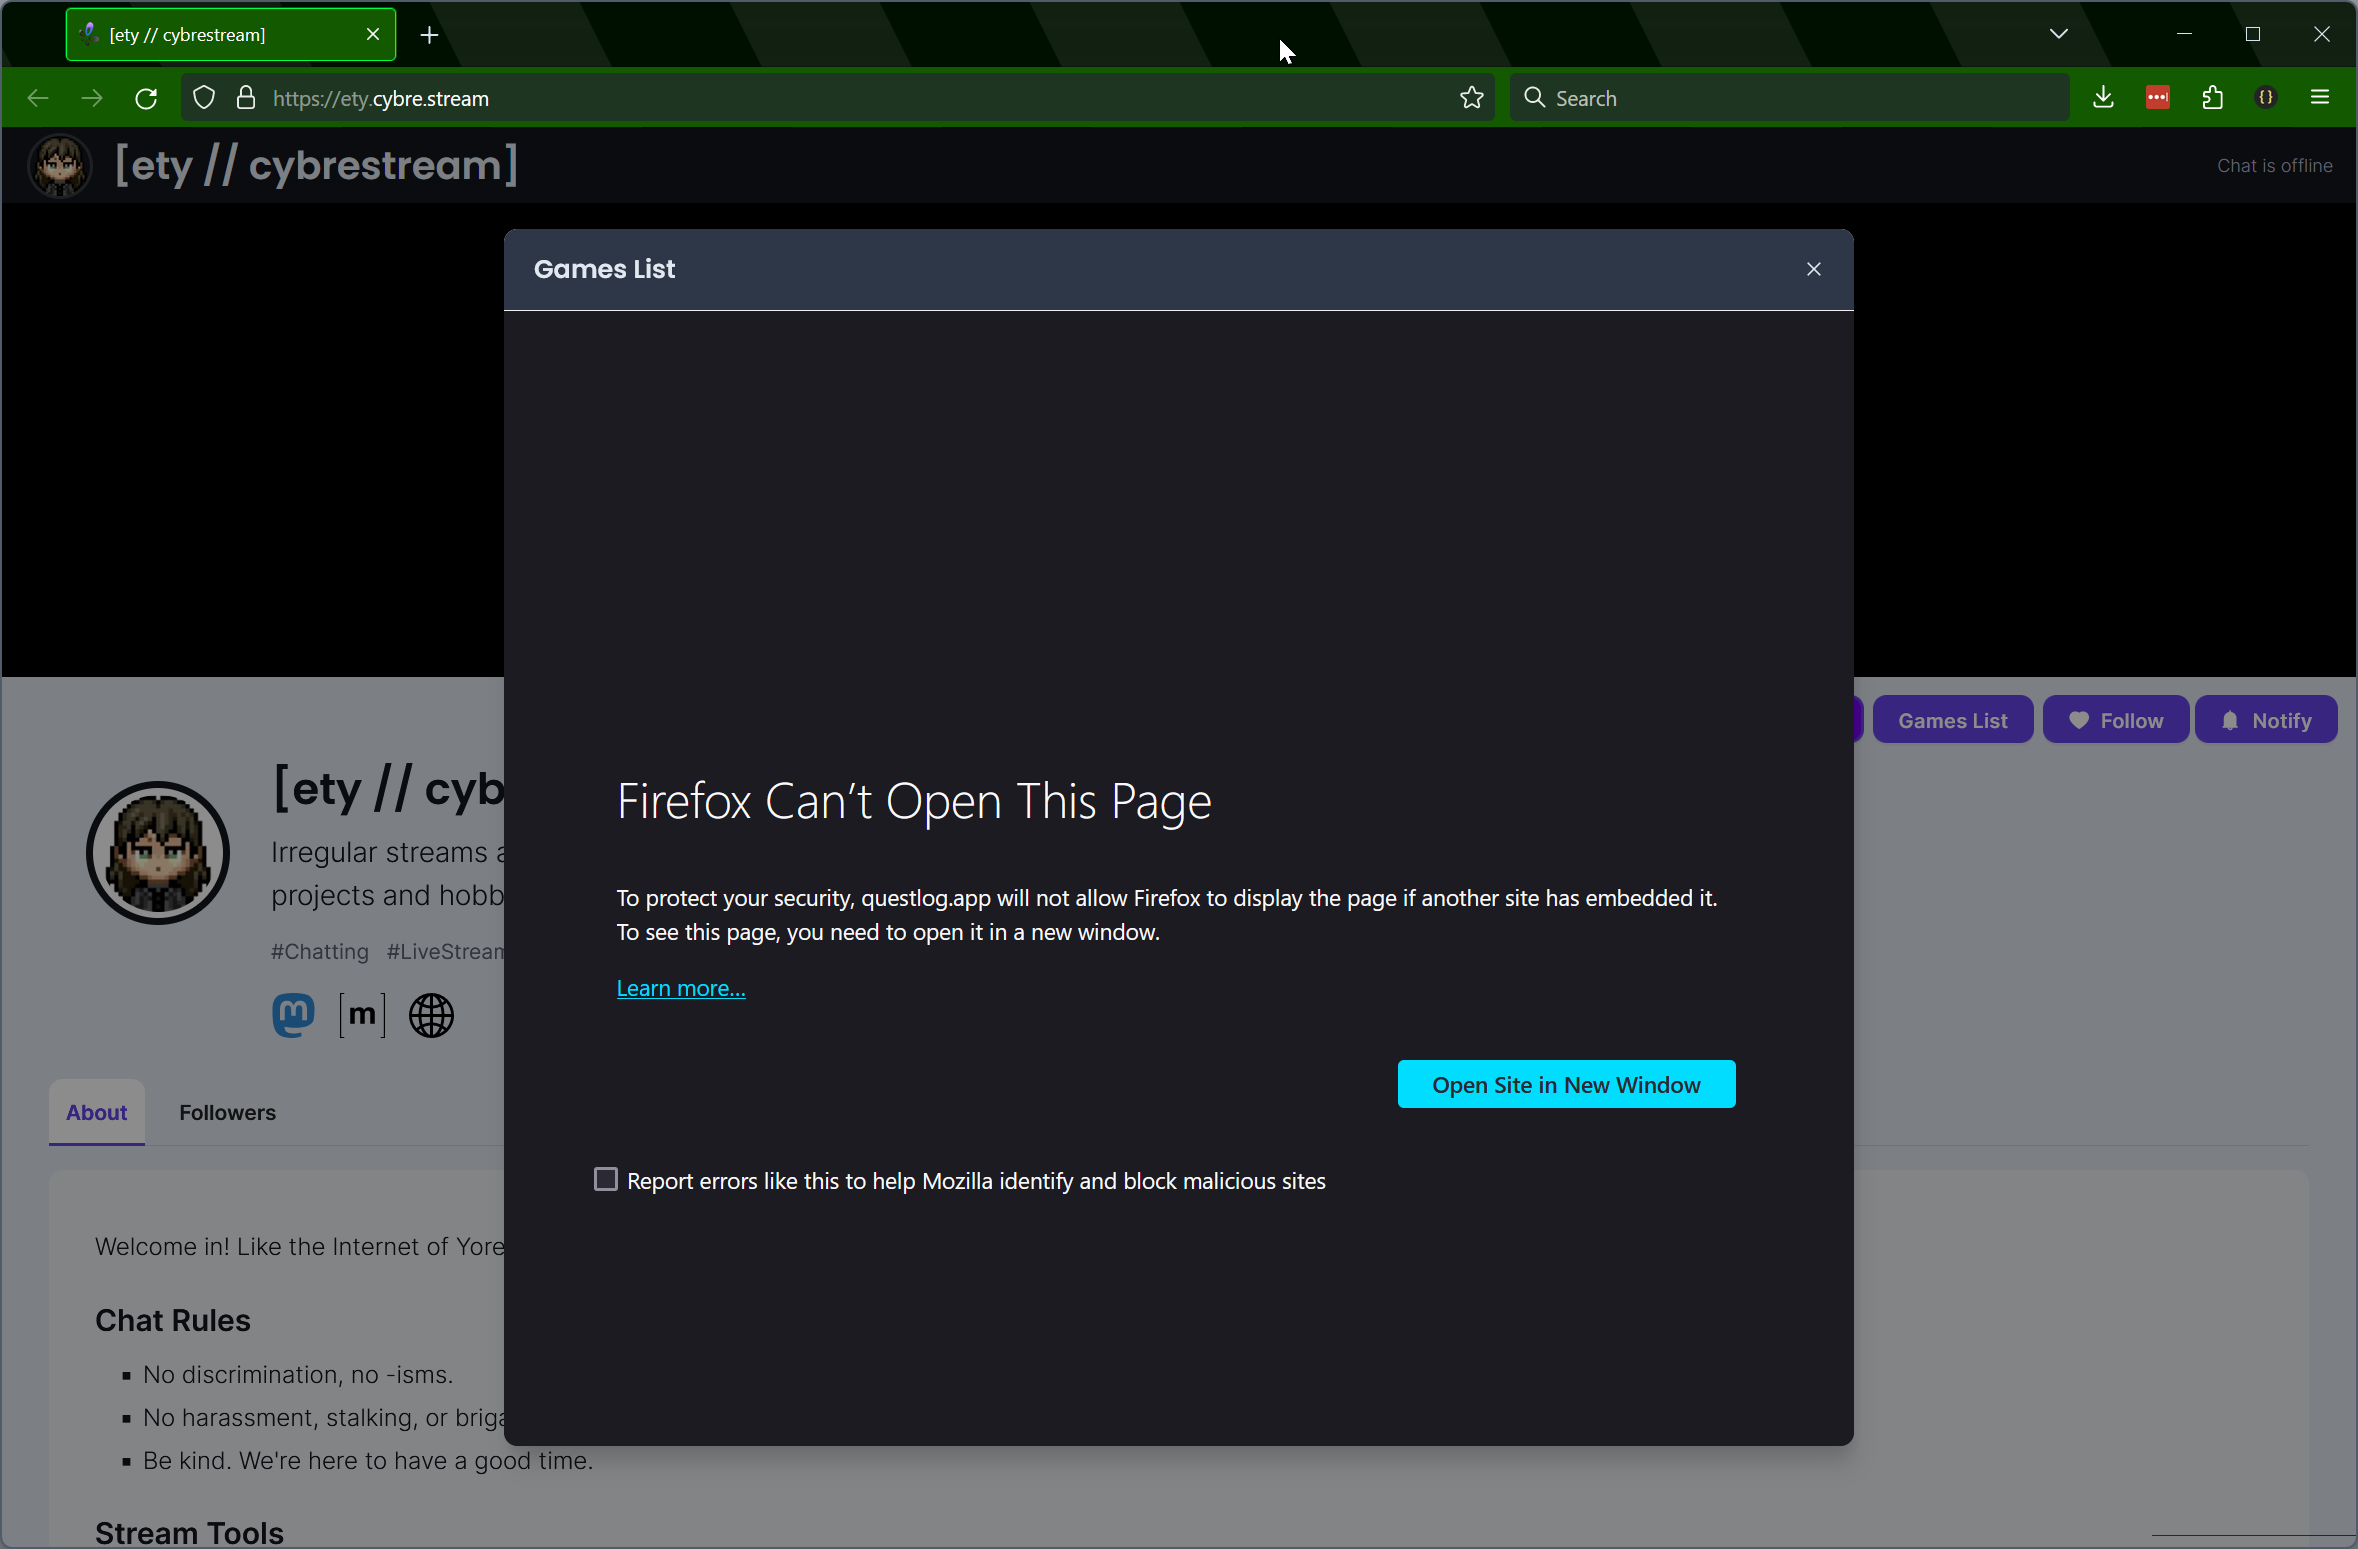Open tracking protection shield icon
The width and height of the screenshot is (2358, 1549).
pos(204,98)
